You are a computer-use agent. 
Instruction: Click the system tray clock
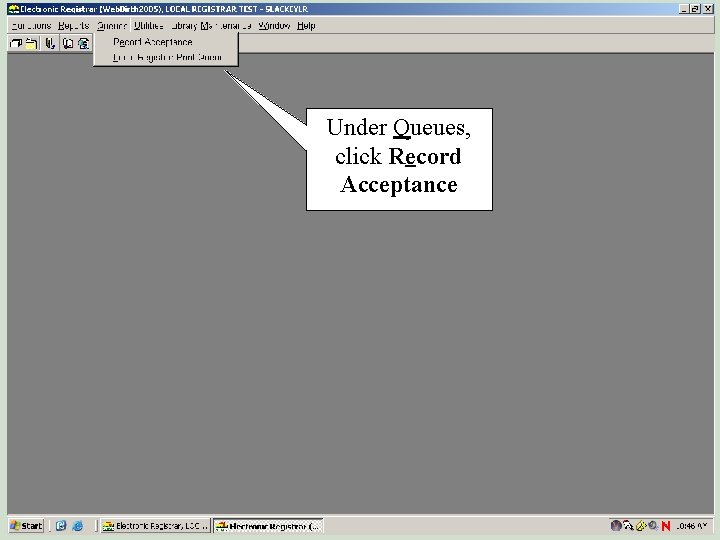692,526
